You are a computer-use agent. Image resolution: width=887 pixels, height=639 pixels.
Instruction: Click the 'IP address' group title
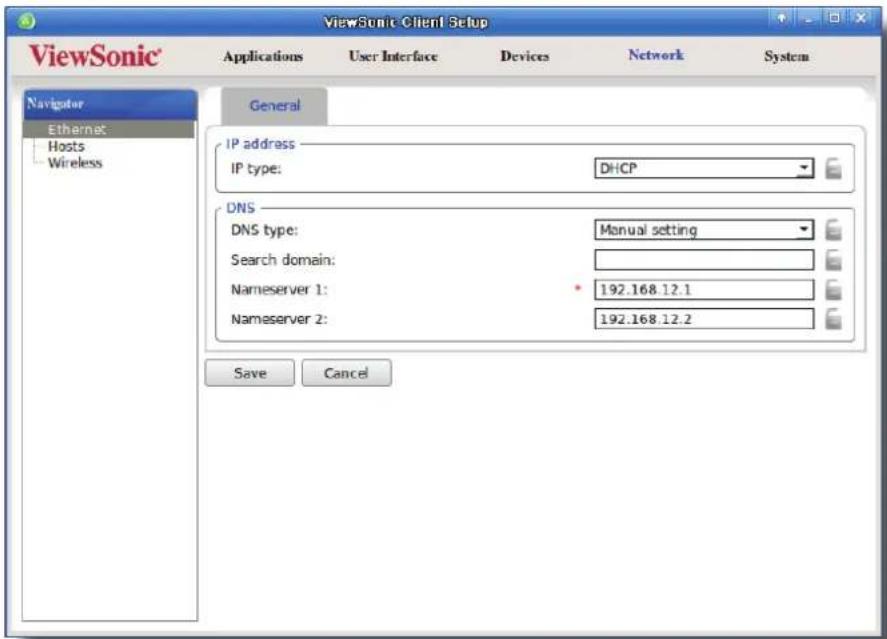click(x=260, y=144)
